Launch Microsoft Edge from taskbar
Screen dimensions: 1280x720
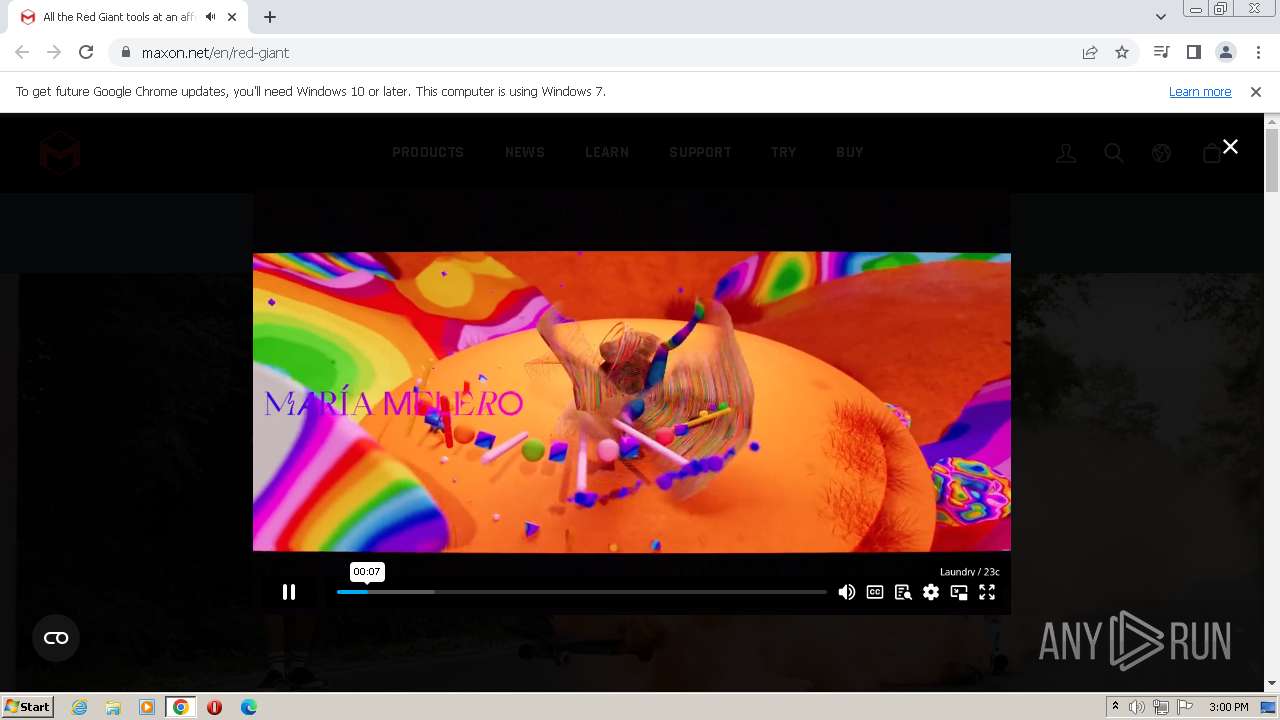click(x=248, y=707)
